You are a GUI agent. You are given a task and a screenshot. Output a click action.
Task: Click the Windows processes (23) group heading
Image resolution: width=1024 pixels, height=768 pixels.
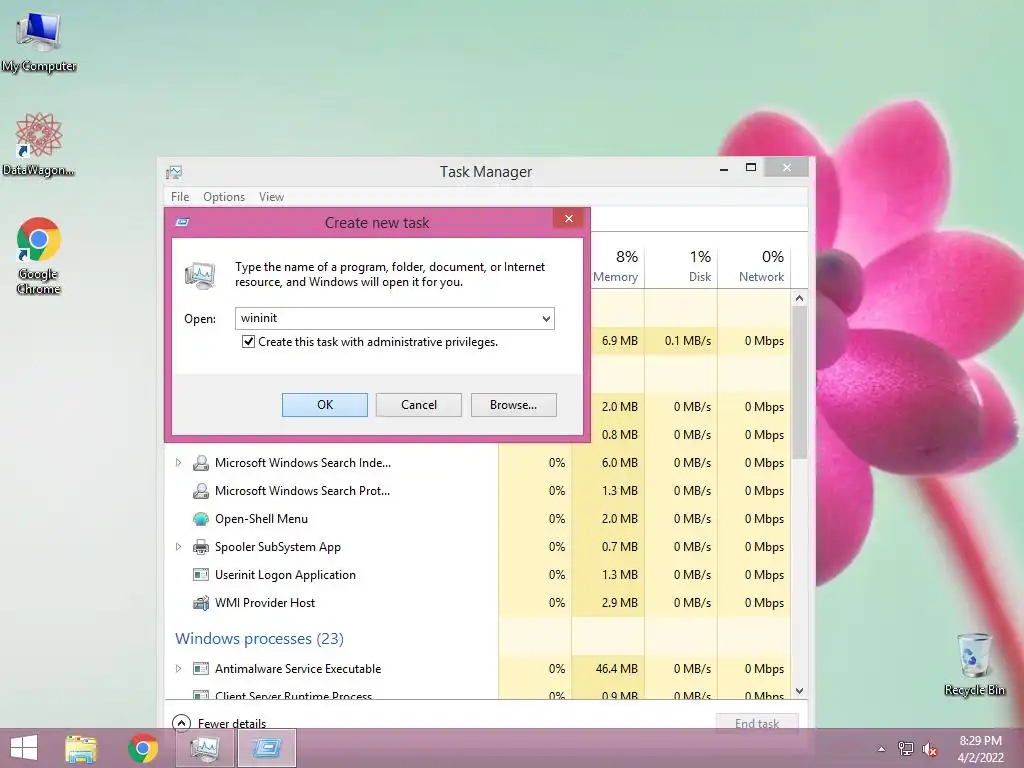tap(259, 639)
